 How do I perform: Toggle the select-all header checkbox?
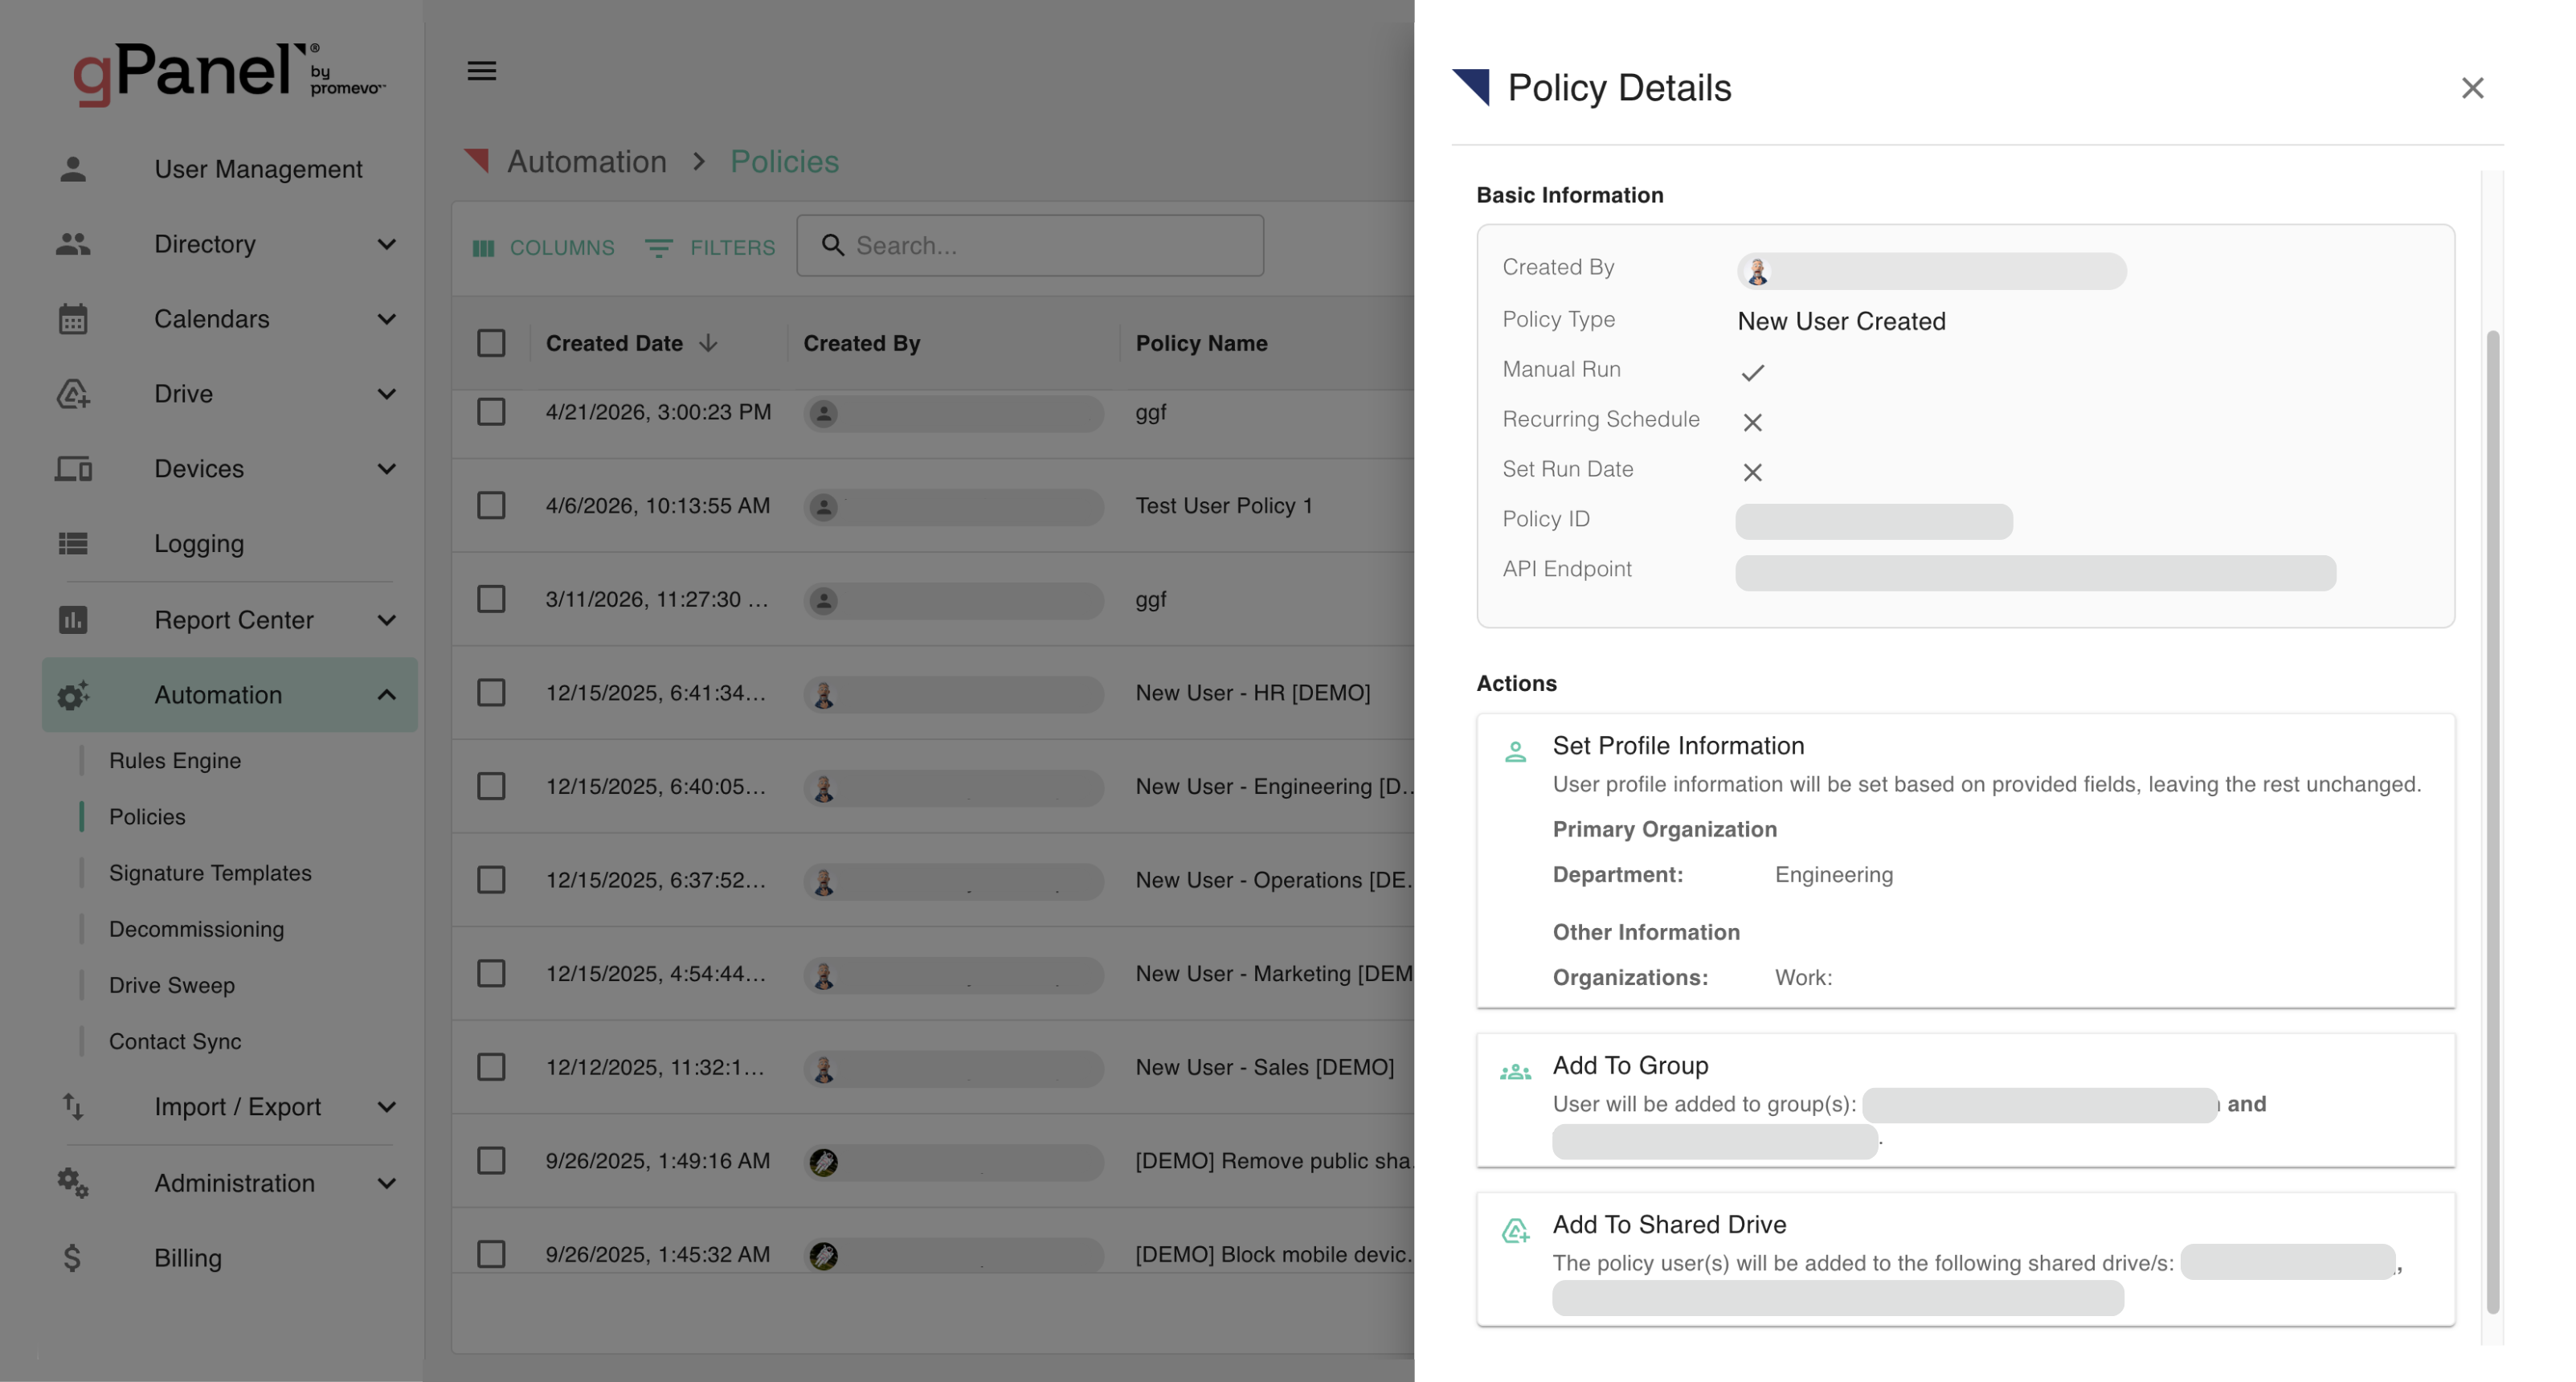[x=491, y=343]
